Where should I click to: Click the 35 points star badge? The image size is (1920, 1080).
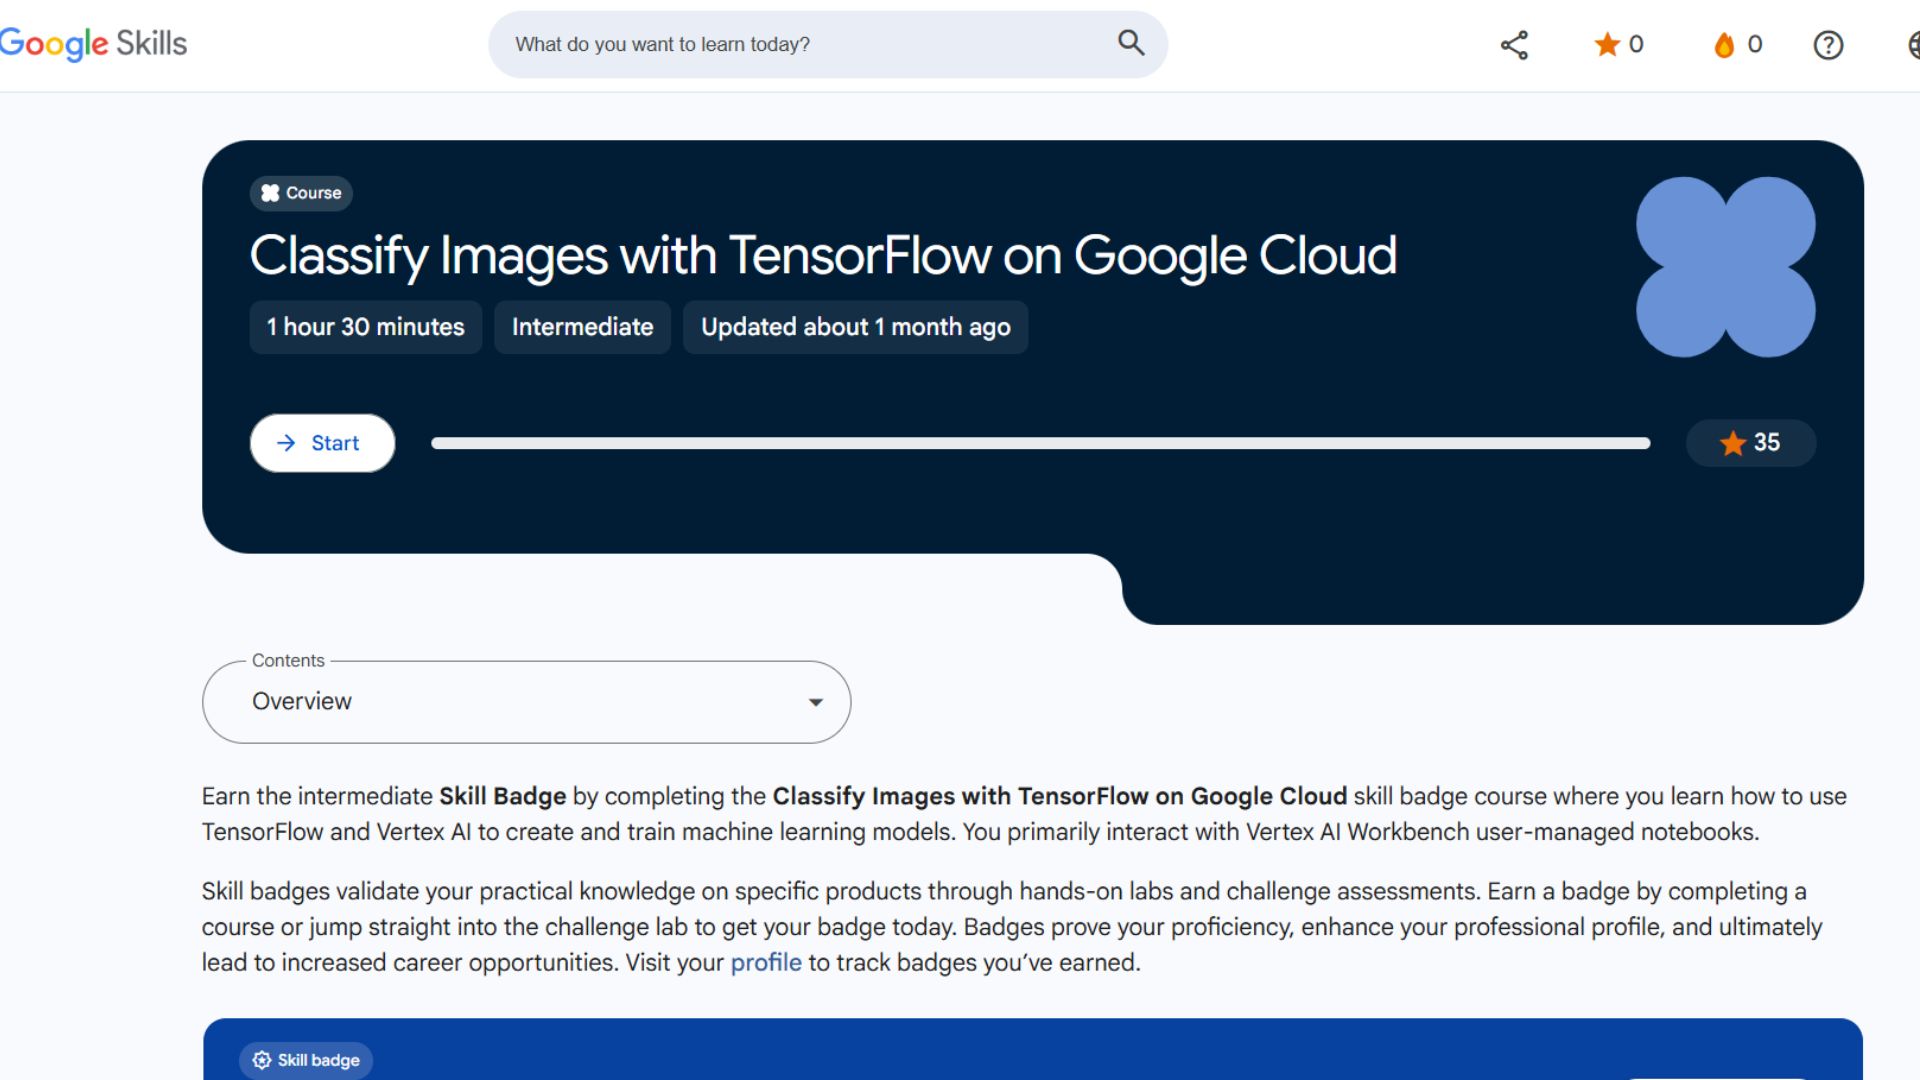[1750, 443]
